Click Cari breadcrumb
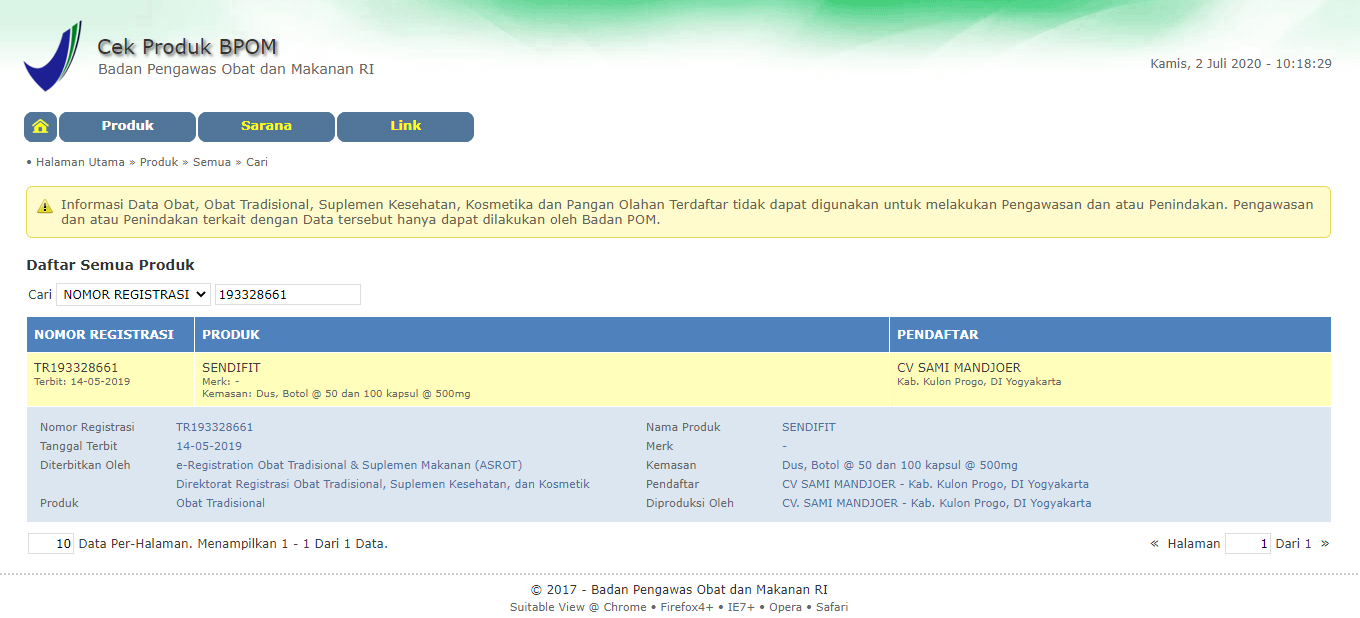This screenshot has height=618, width=1360. point(257,162)
